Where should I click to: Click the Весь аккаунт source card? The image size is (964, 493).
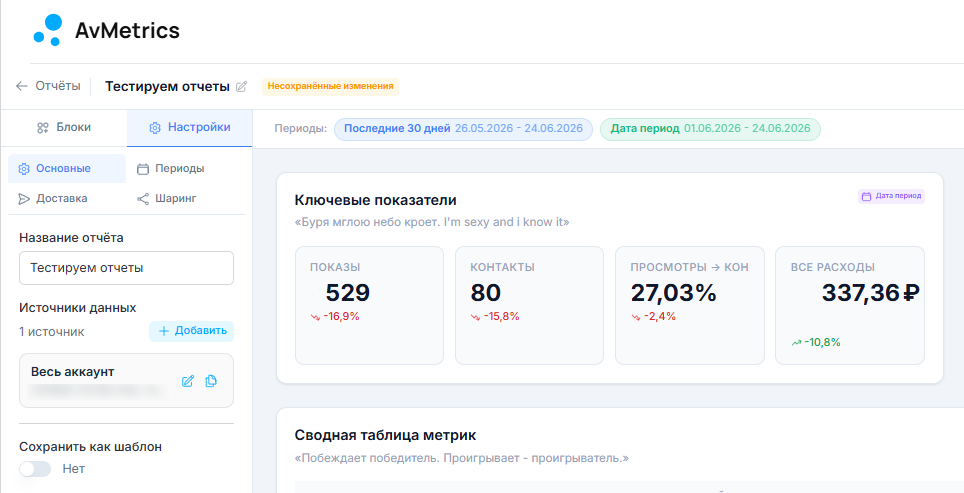(x=127, y=381)
